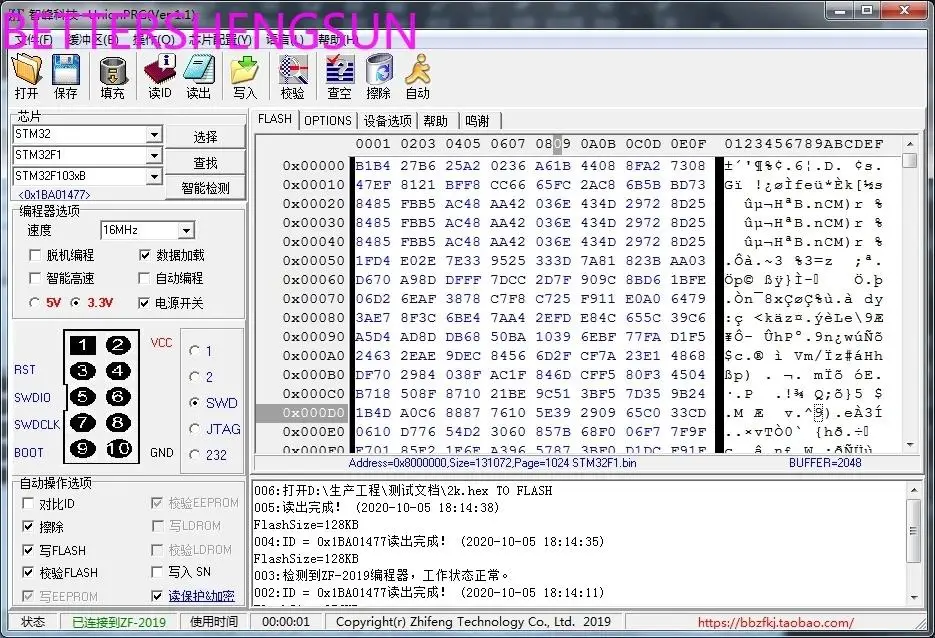Click pin 8 in the connector diagram
The height and width of the screenshot is (638, 935).
pos(118,423)
